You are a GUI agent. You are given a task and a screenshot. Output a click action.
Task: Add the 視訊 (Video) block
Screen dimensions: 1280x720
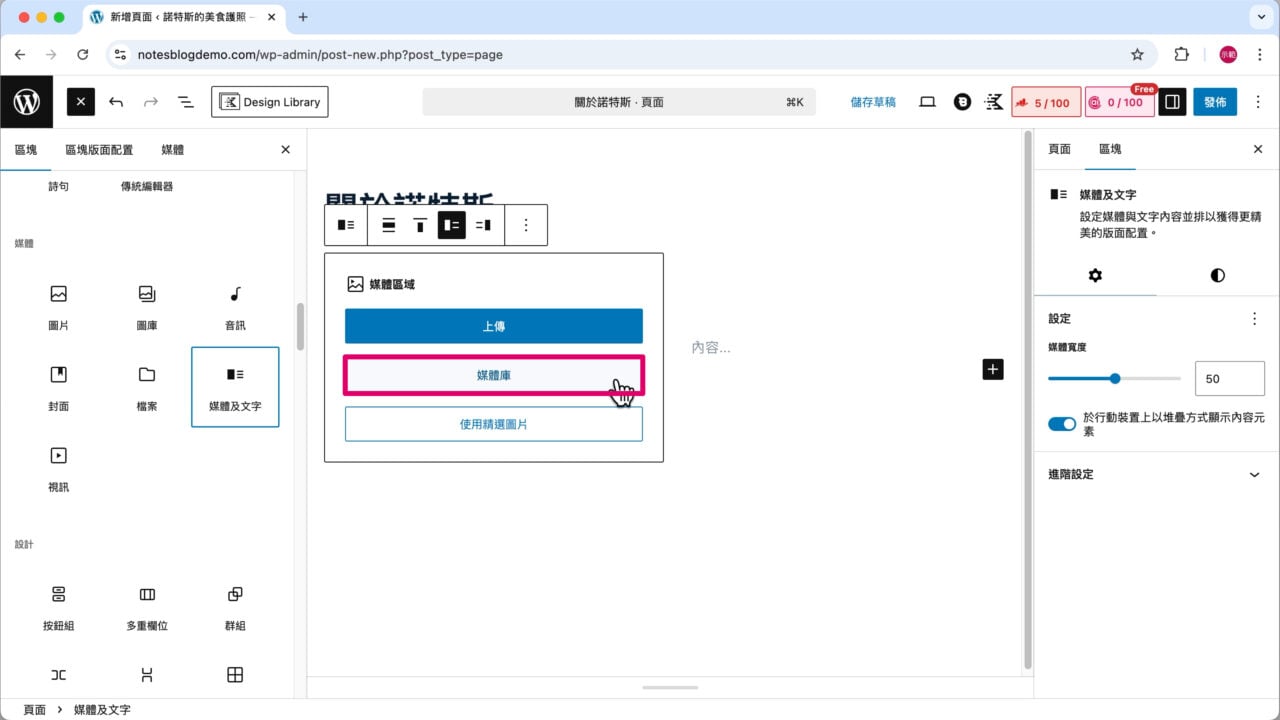[59, 467]
